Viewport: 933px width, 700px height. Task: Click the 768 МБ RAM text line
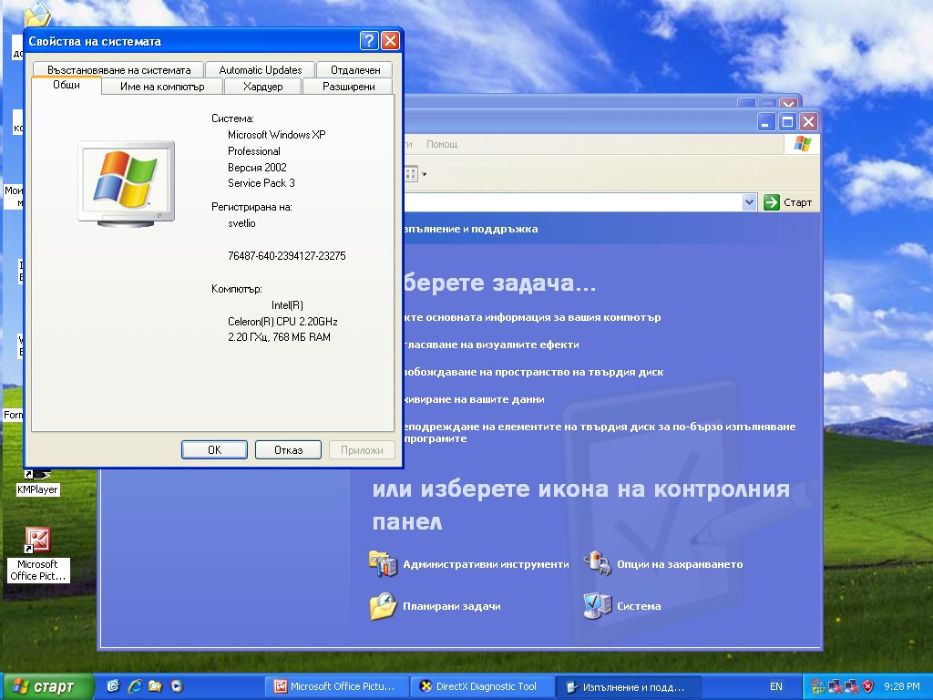coord(279,337)
